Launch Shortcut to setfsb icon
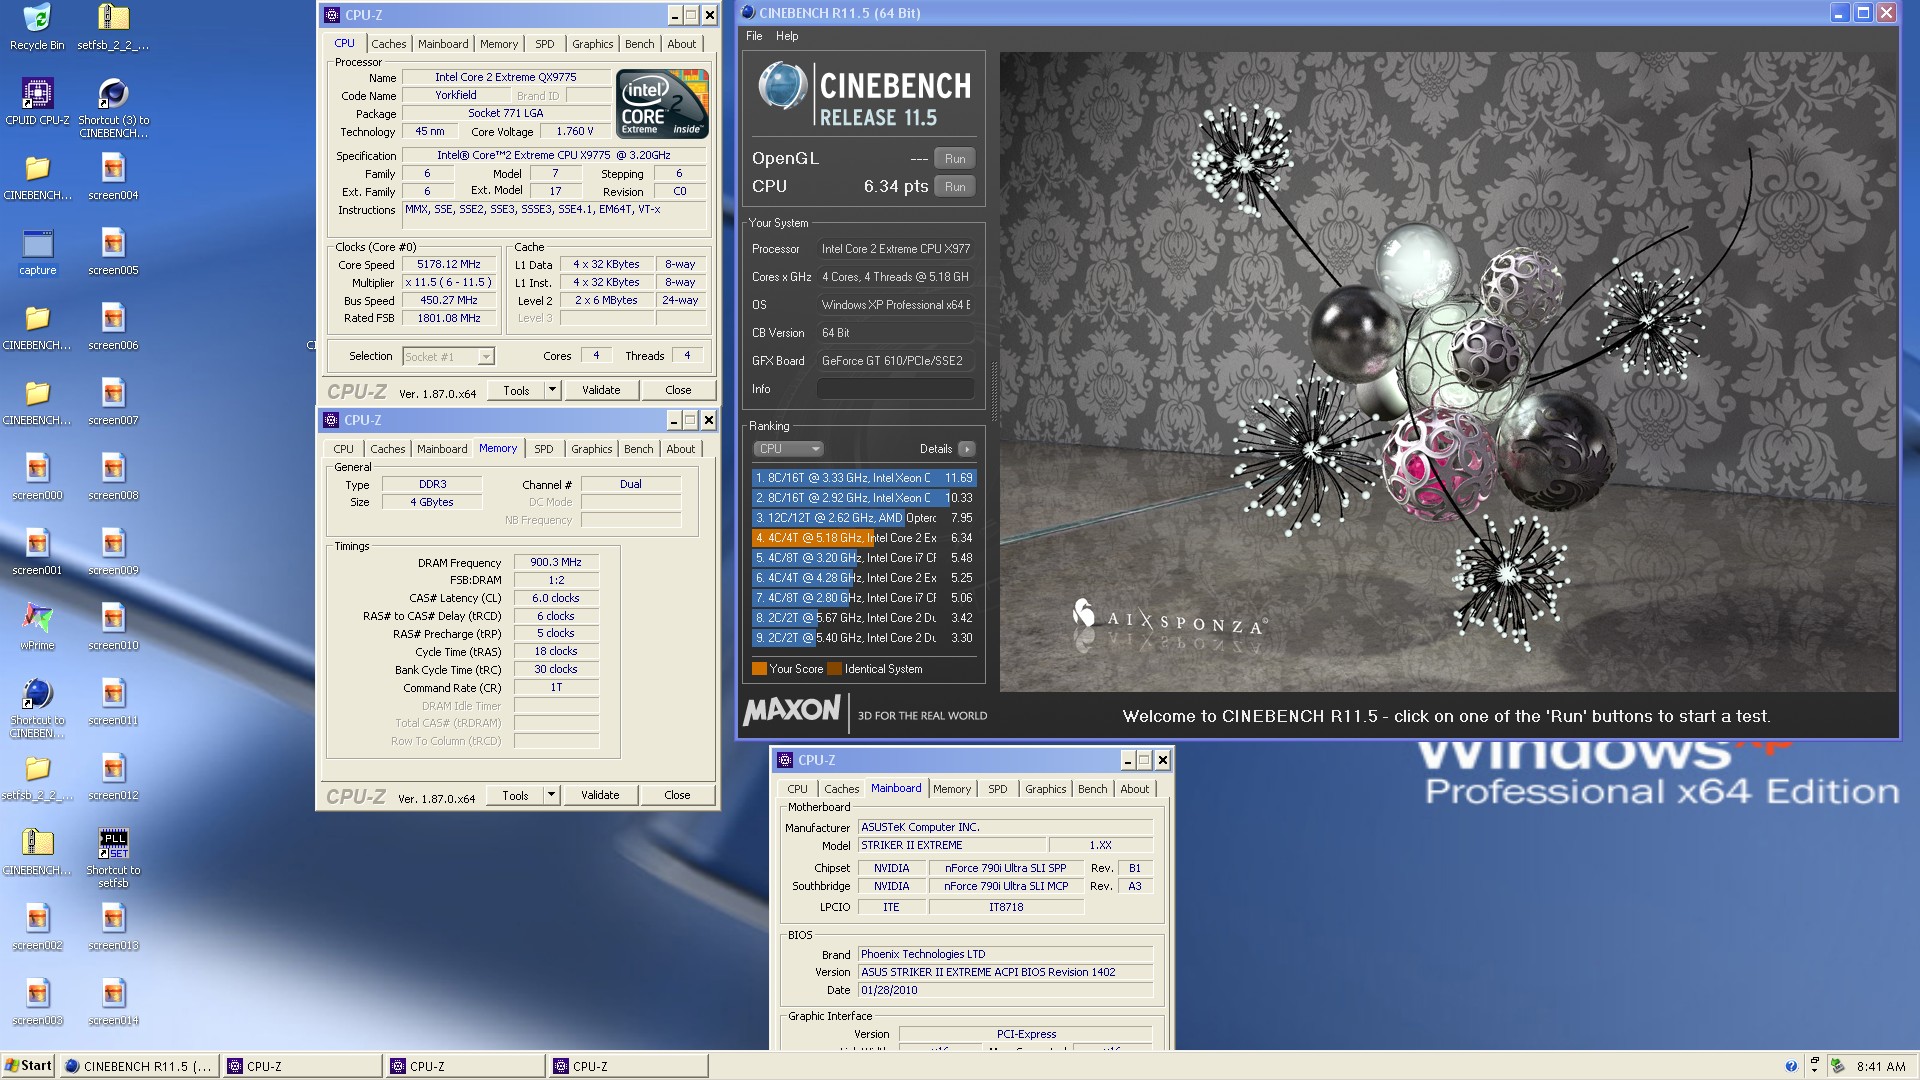This screenshot has width=1920, height=1080. pyautogui.click(x=113, y=858)
